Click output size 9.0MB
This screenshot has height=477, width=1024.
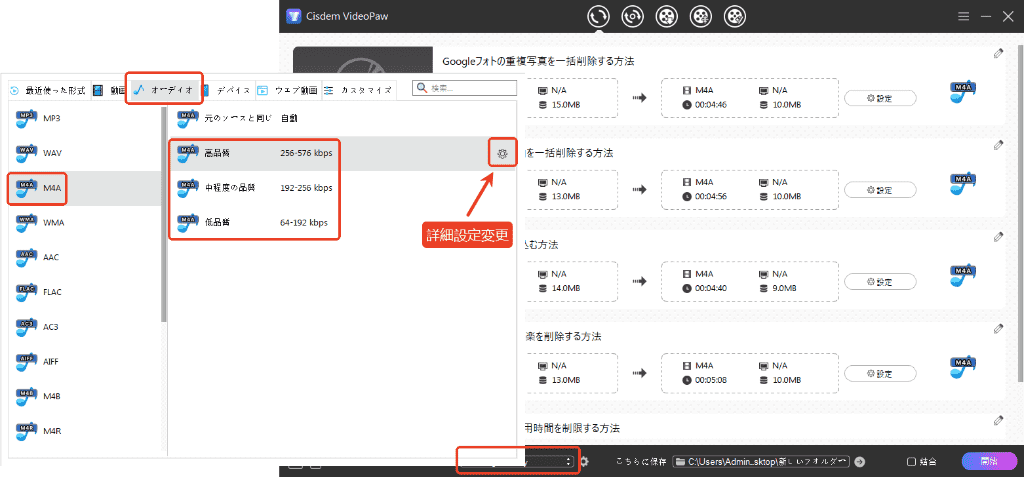click(784, 288)
